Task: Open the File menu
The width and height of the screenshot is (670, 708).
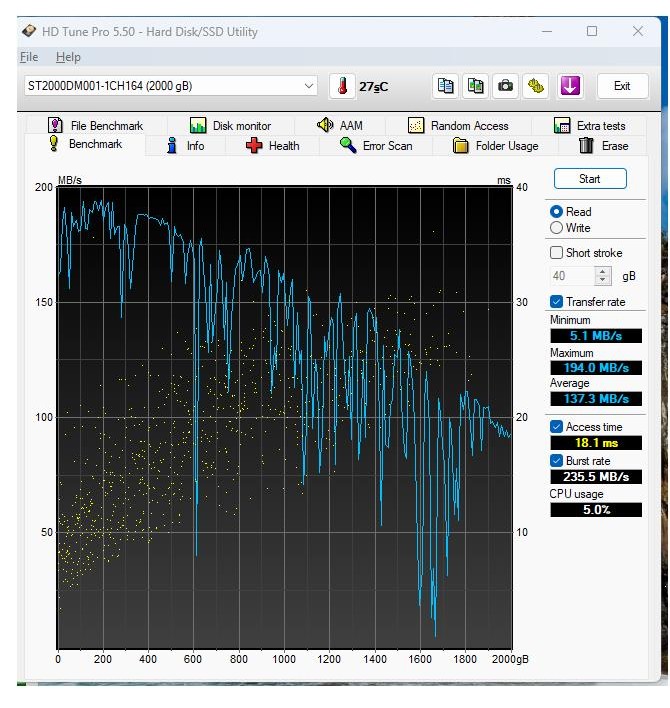Action: (x=28, y=57)
